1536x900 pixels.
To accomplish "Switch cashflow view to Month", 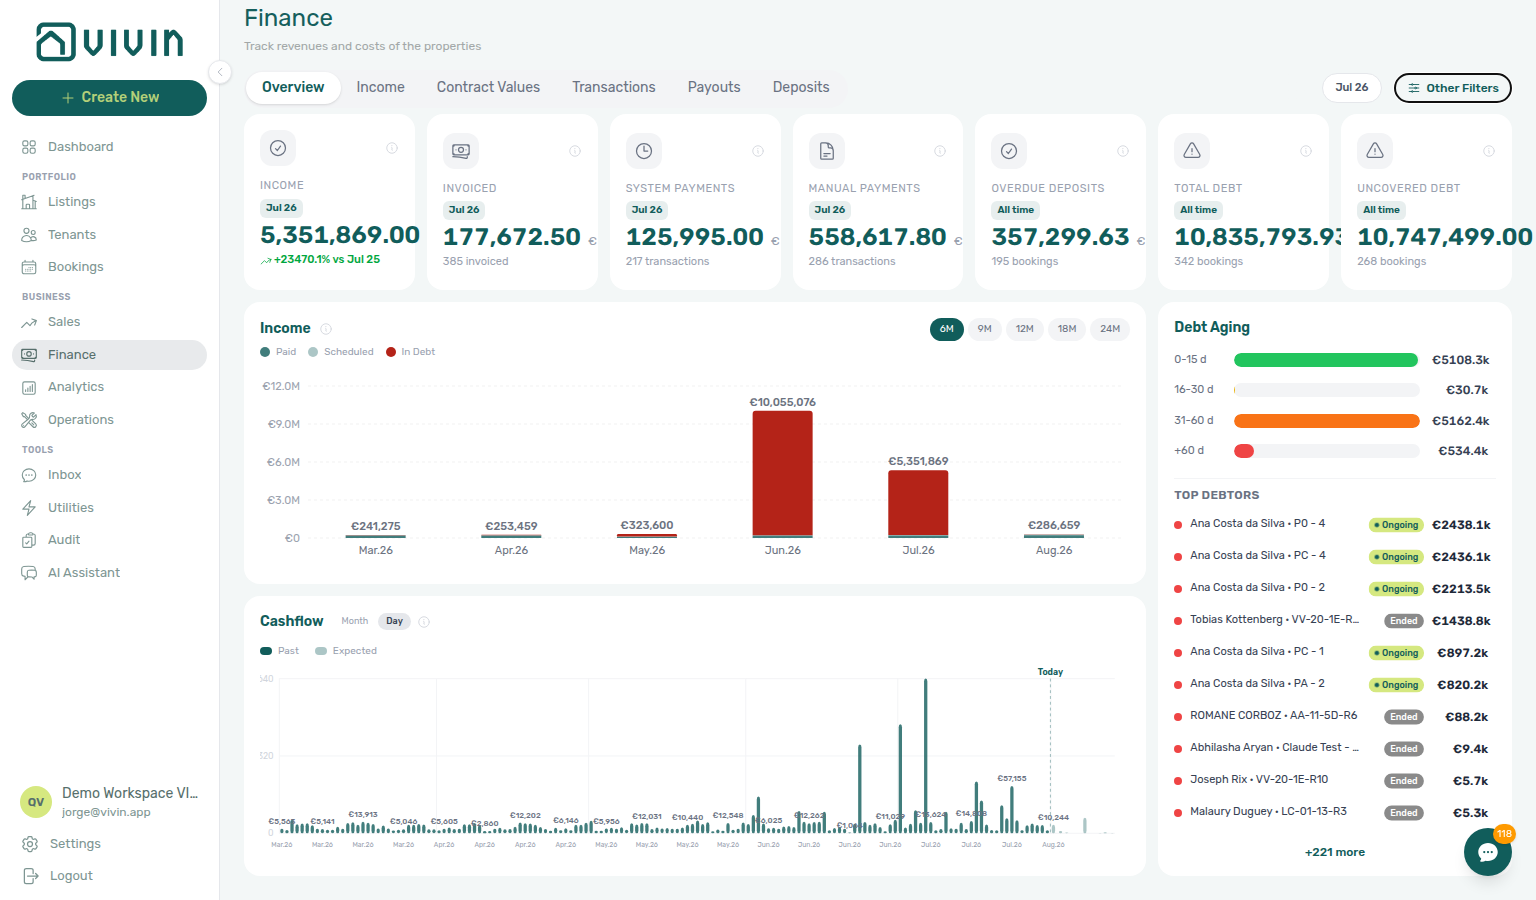I will [x=354, y=621].
